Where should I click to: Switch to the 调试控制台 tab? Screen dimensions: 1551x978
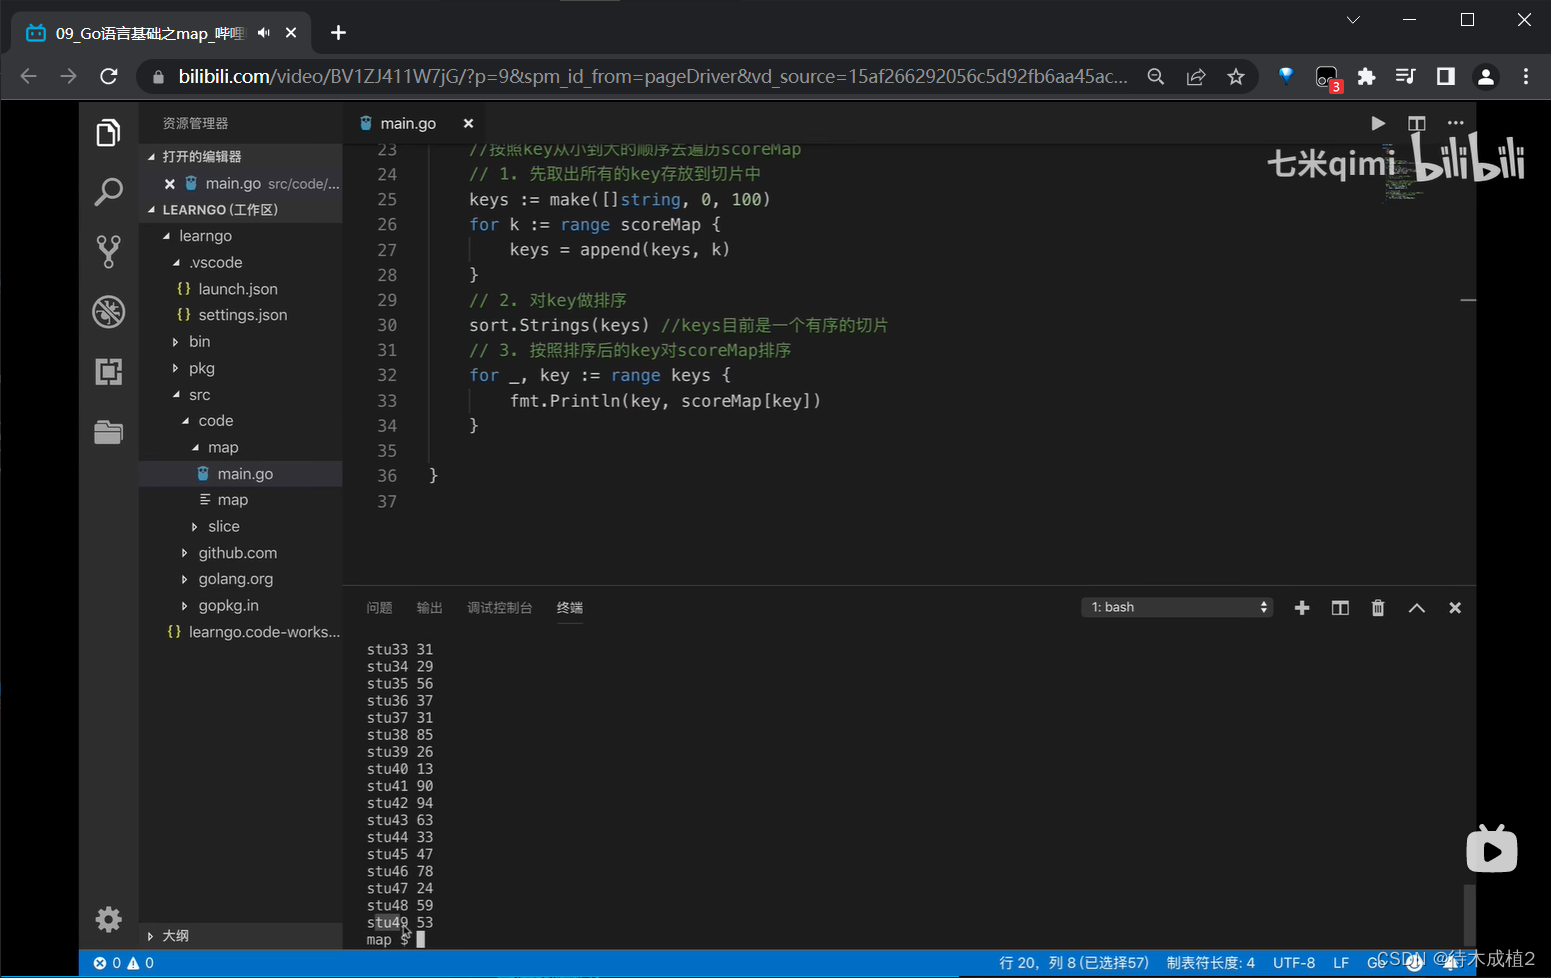499,608
